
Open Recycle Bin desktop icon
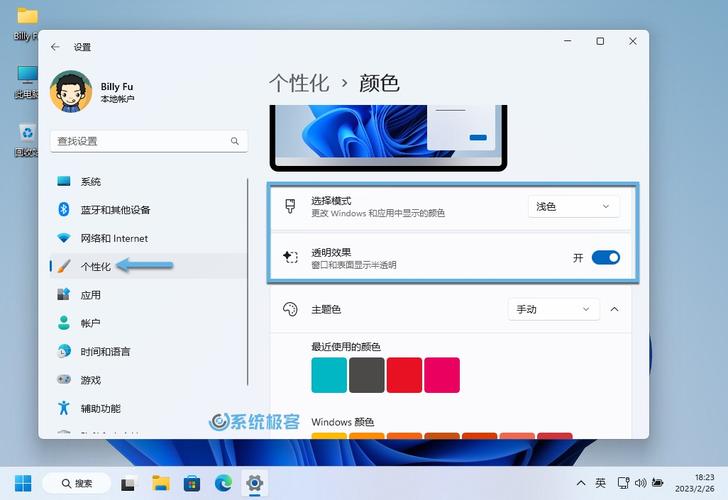tap(26, 141)
